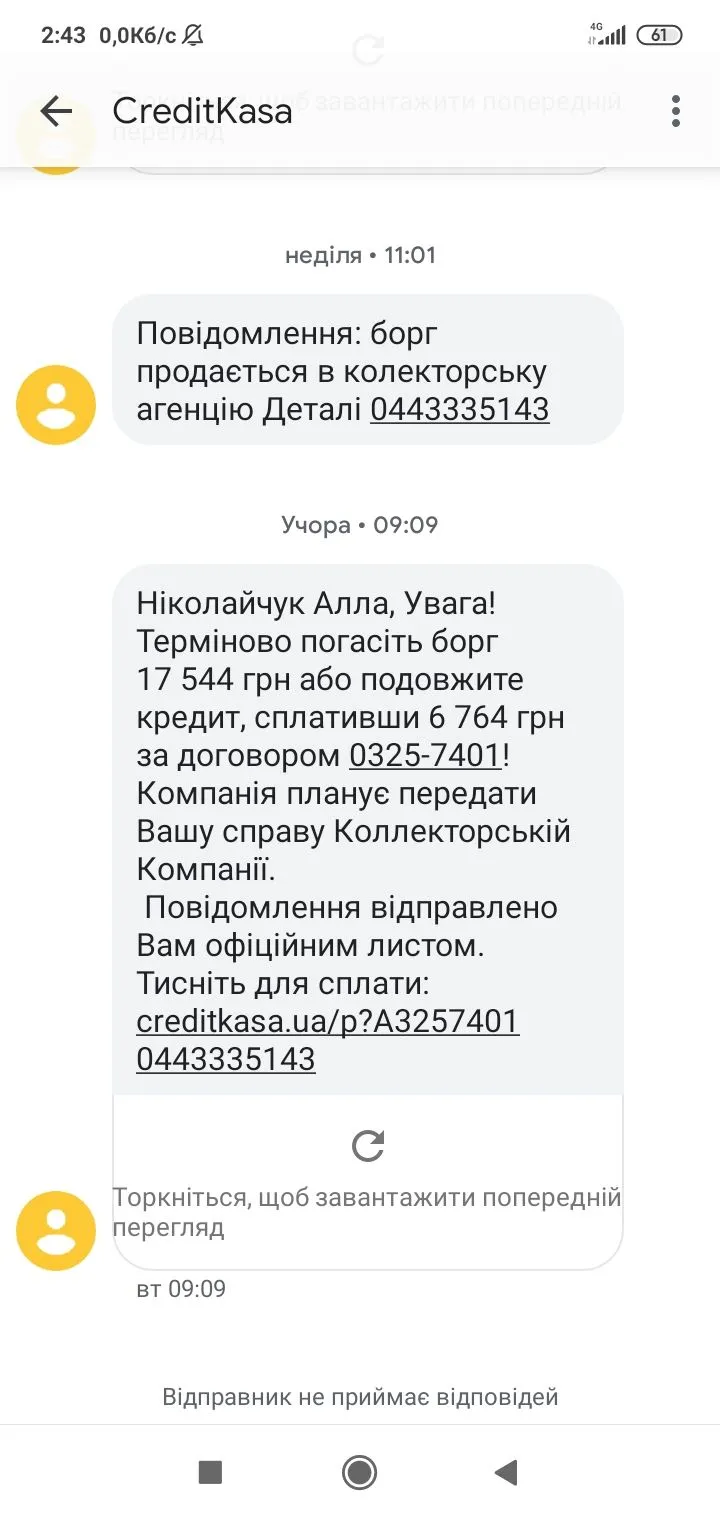The height and width of the screenshot is (1520, 720).
Task: Open the three-dot overflow menu
Action: (676, 111)
